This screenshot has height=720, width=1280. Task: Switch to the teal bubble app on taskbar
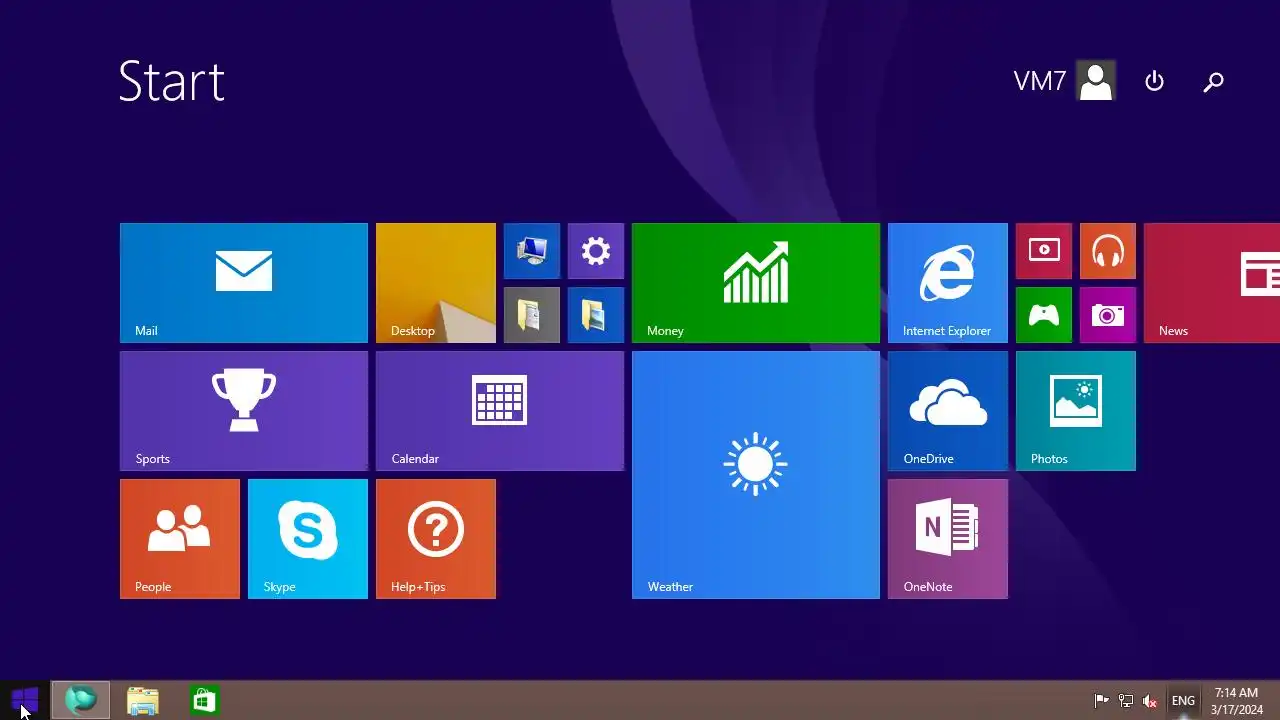point(81,700)
